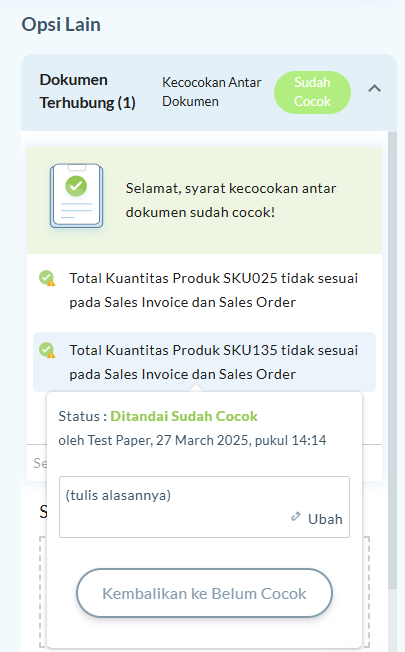Click the Kecocokan Antar Dokumen label

(212, 92)
